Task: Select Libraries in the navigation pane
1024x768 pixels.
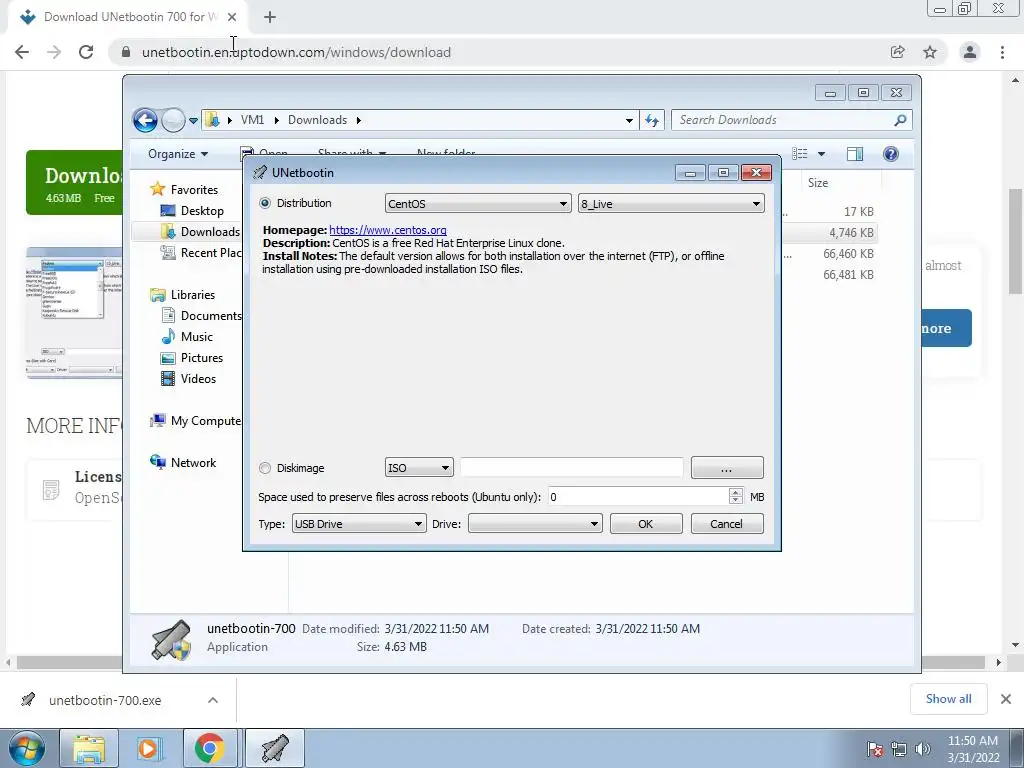Action: pyautogui.click(x=193, y=295)
